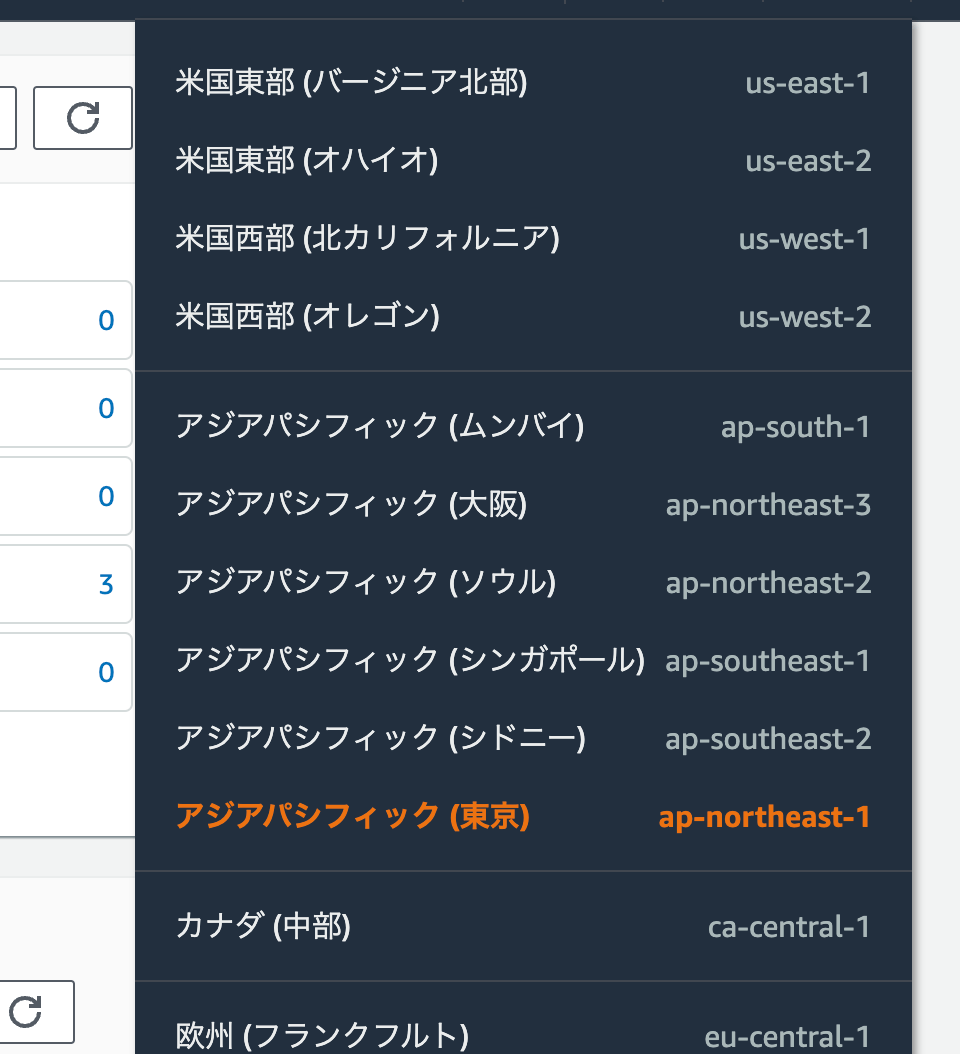Click the upper refresh icon button
Viewport: 960px width, 1054px height.
click(83, 118)
